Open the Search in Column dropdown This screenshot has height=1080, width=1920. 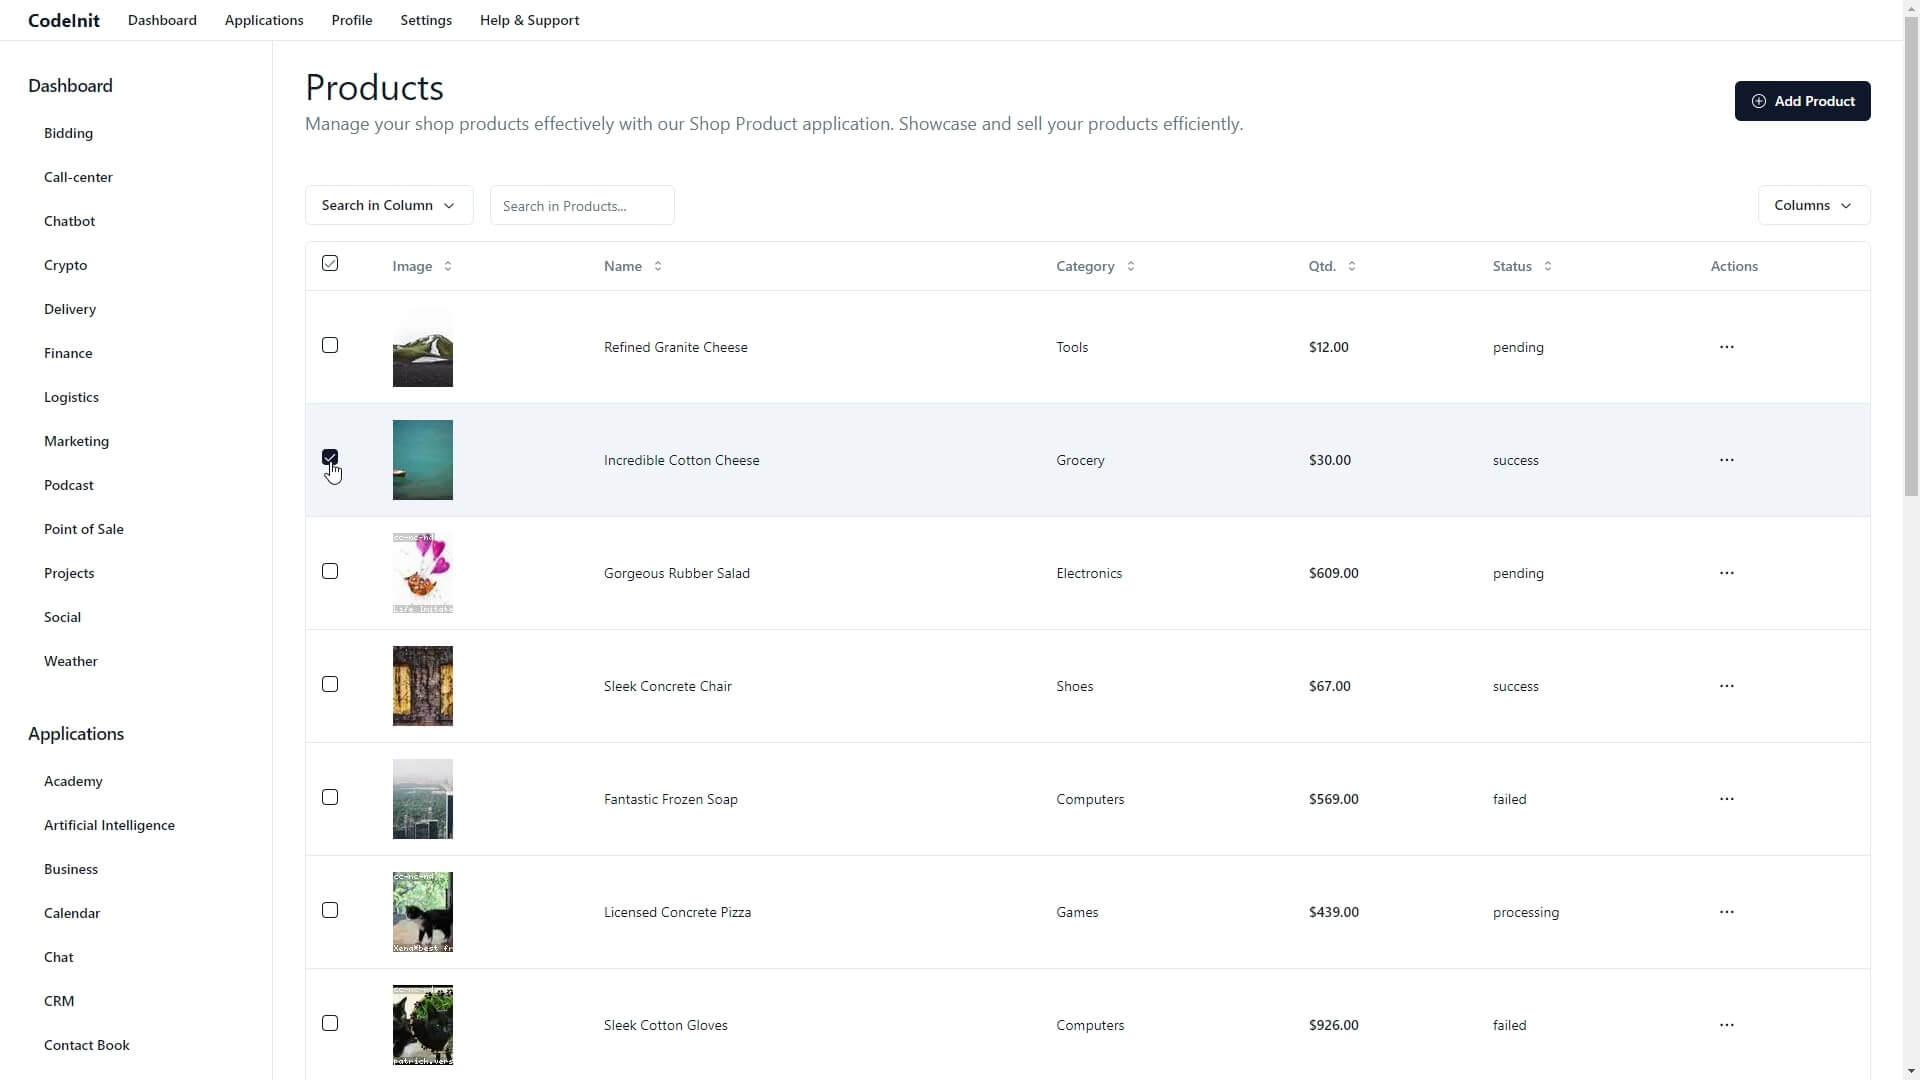click(x=388, y=205)
